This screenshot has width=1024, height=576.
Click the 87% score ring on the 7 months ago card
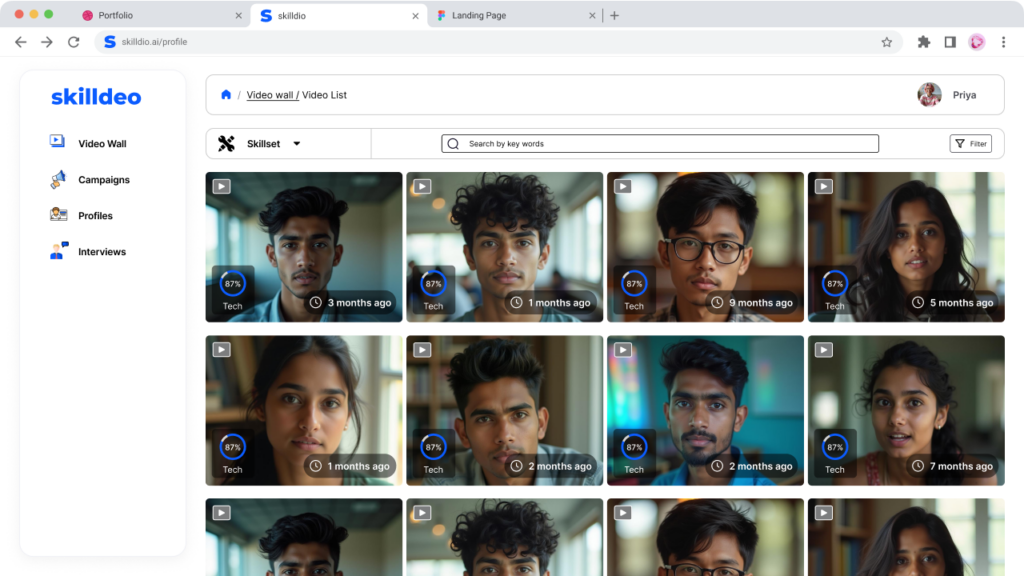(835, 447)
